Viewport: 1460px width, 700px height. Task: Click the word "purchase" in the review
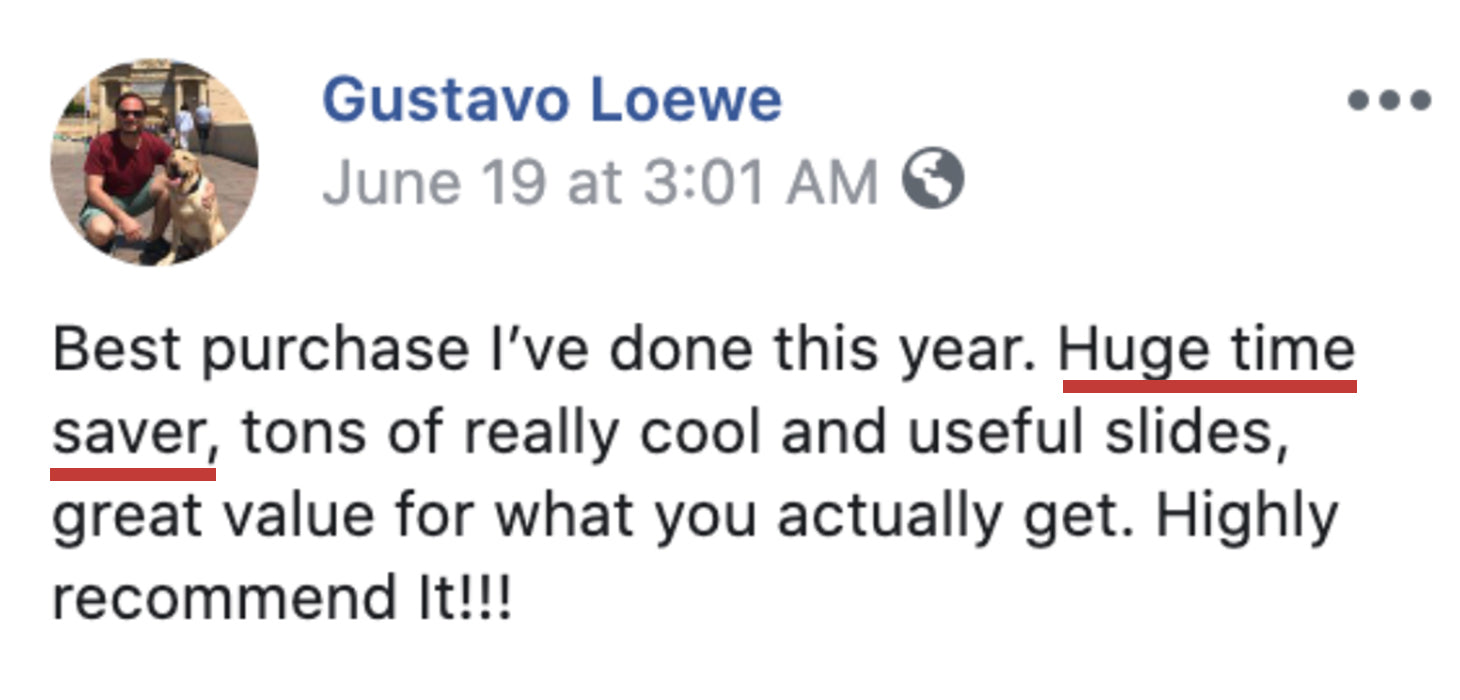(x=335, y=353)
